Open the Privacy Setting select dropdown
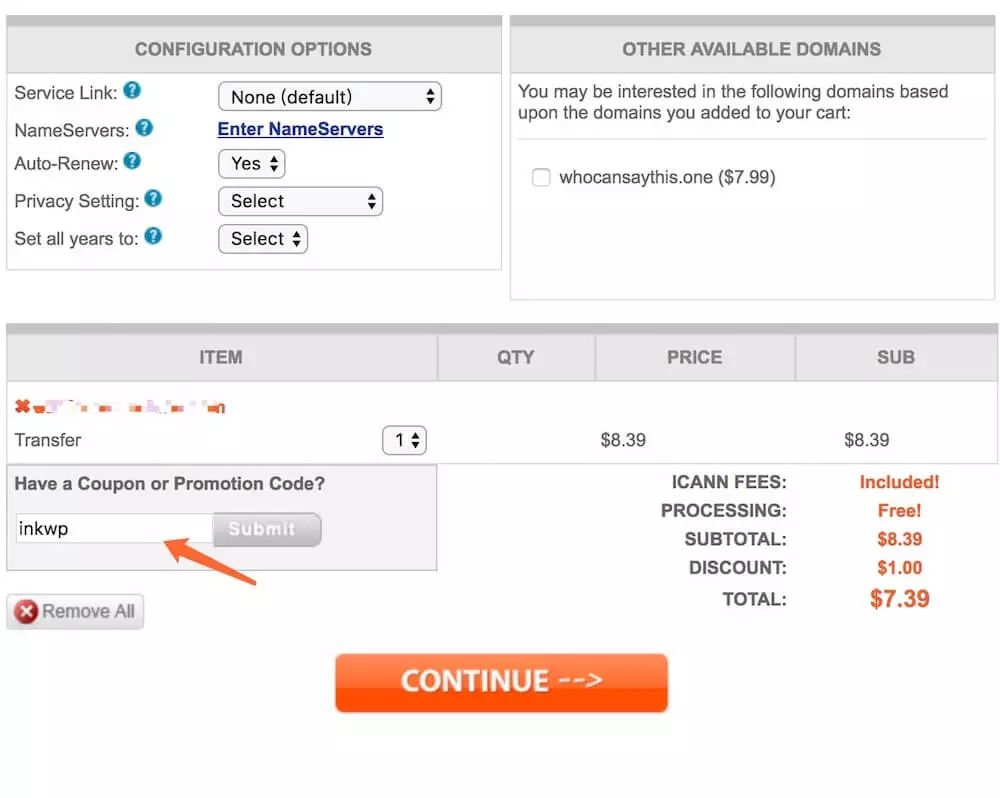Image resolution: width=1000 pixels, height=798 pixels. [x=300, y=201]
